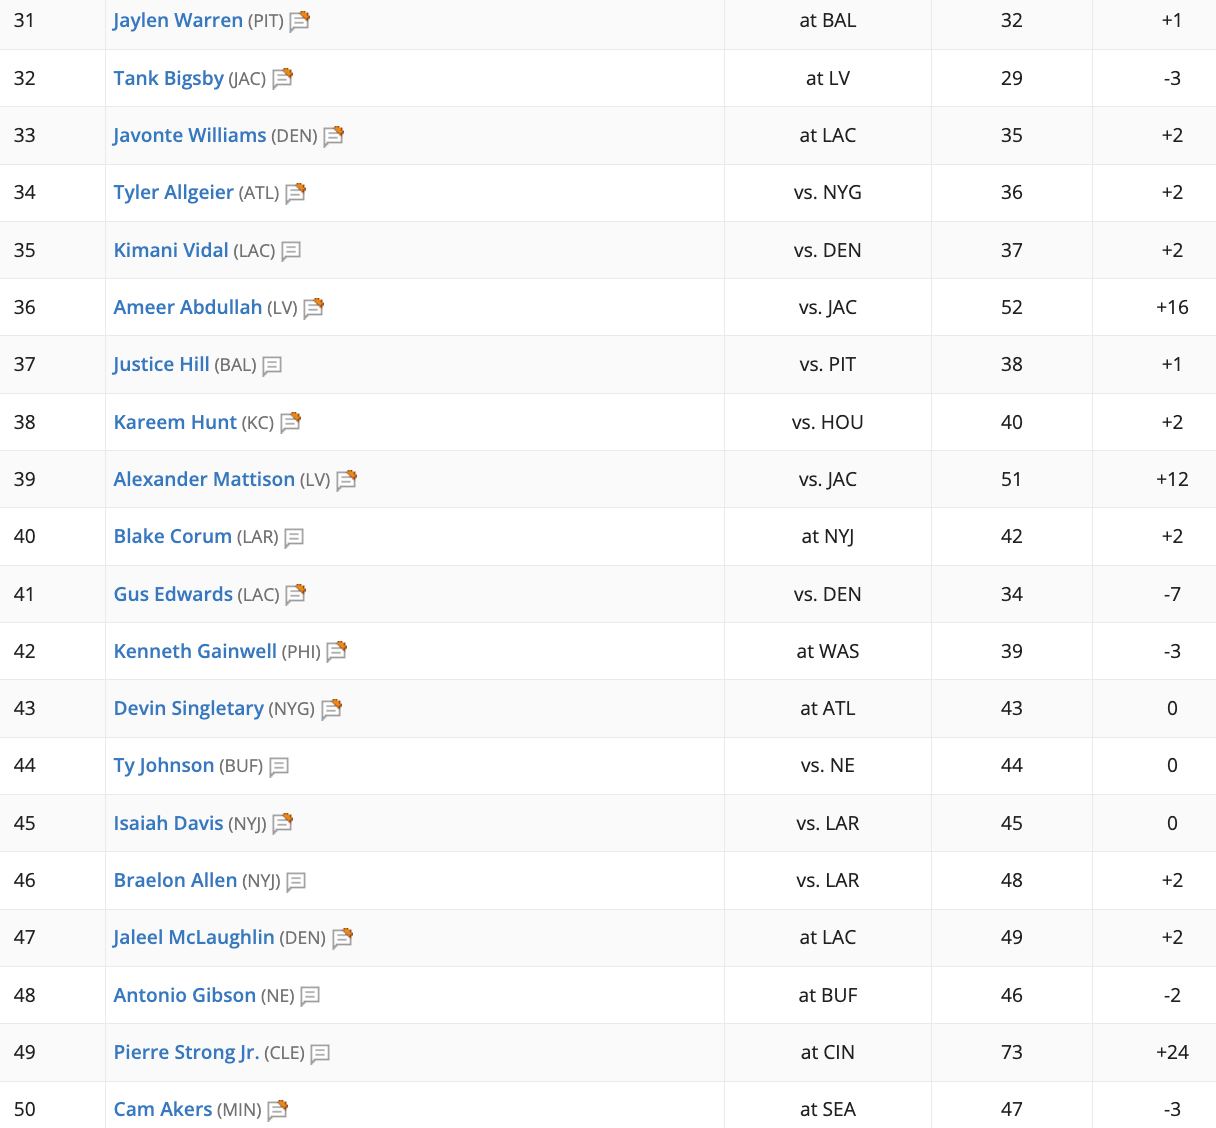Screen dimensions: 1216x1128
Task: Click Antonio Gibson's note icon
Action: click(x=310, y=996)
